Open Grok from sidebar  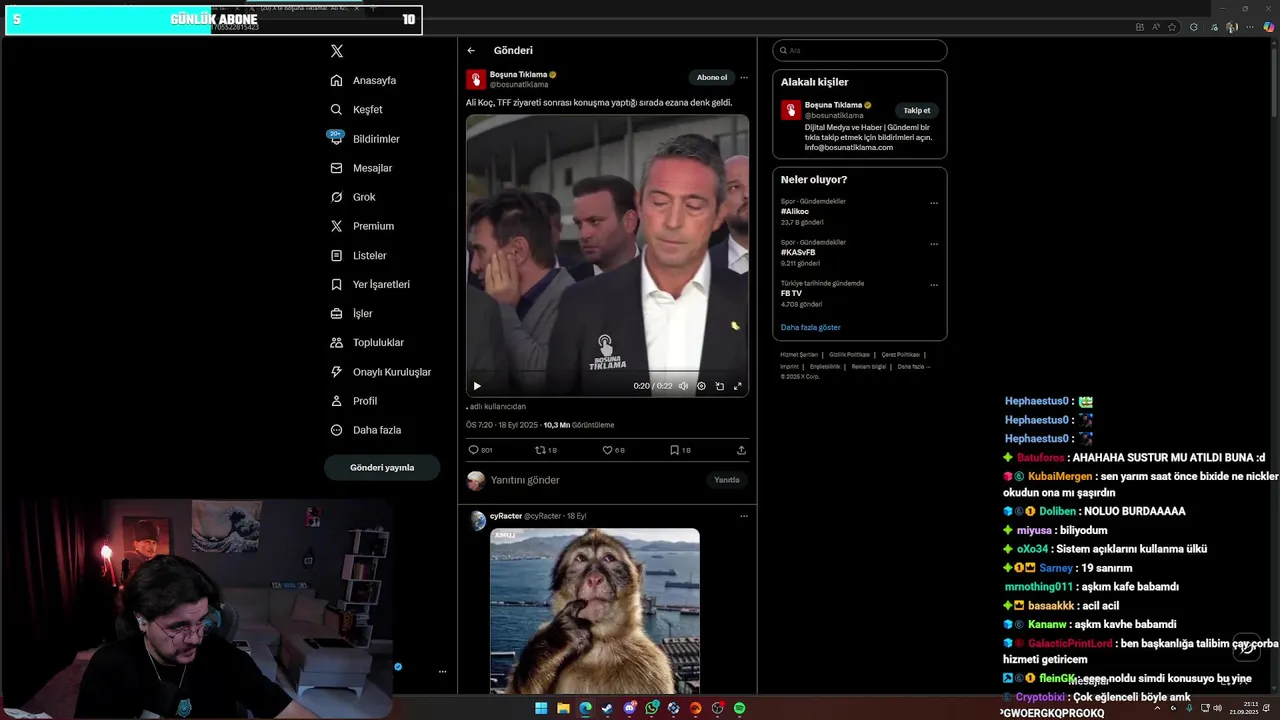[353, 197]
